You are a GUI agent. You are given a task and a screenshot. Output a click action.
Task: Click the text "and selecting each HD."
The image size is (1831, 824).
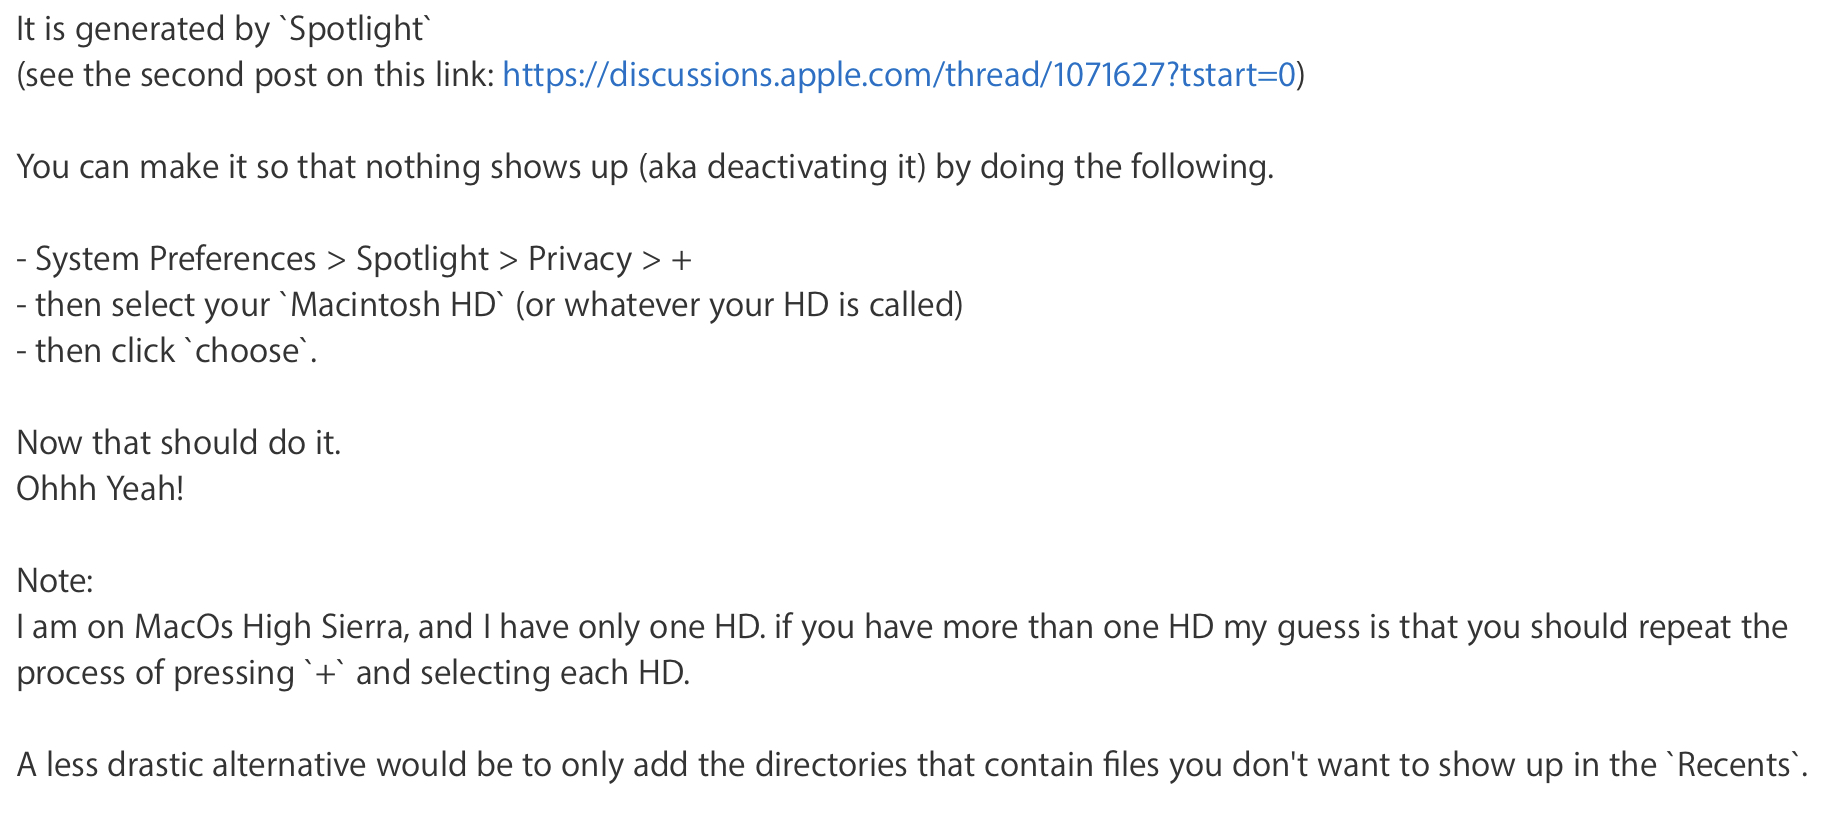[522, 673]
